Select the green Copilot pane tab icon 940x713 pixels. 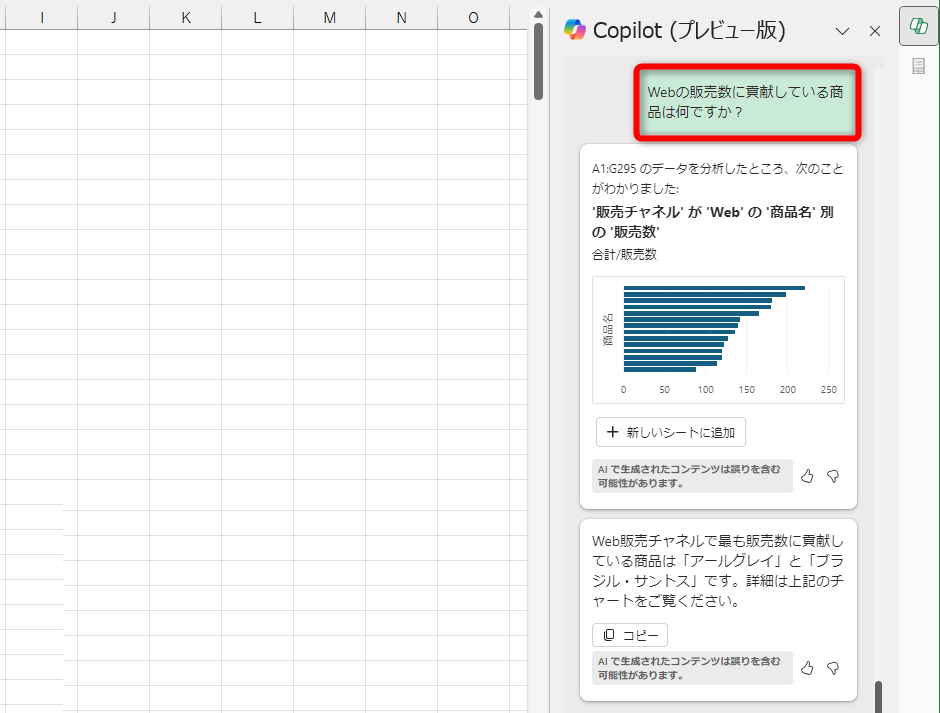[918, 26]
